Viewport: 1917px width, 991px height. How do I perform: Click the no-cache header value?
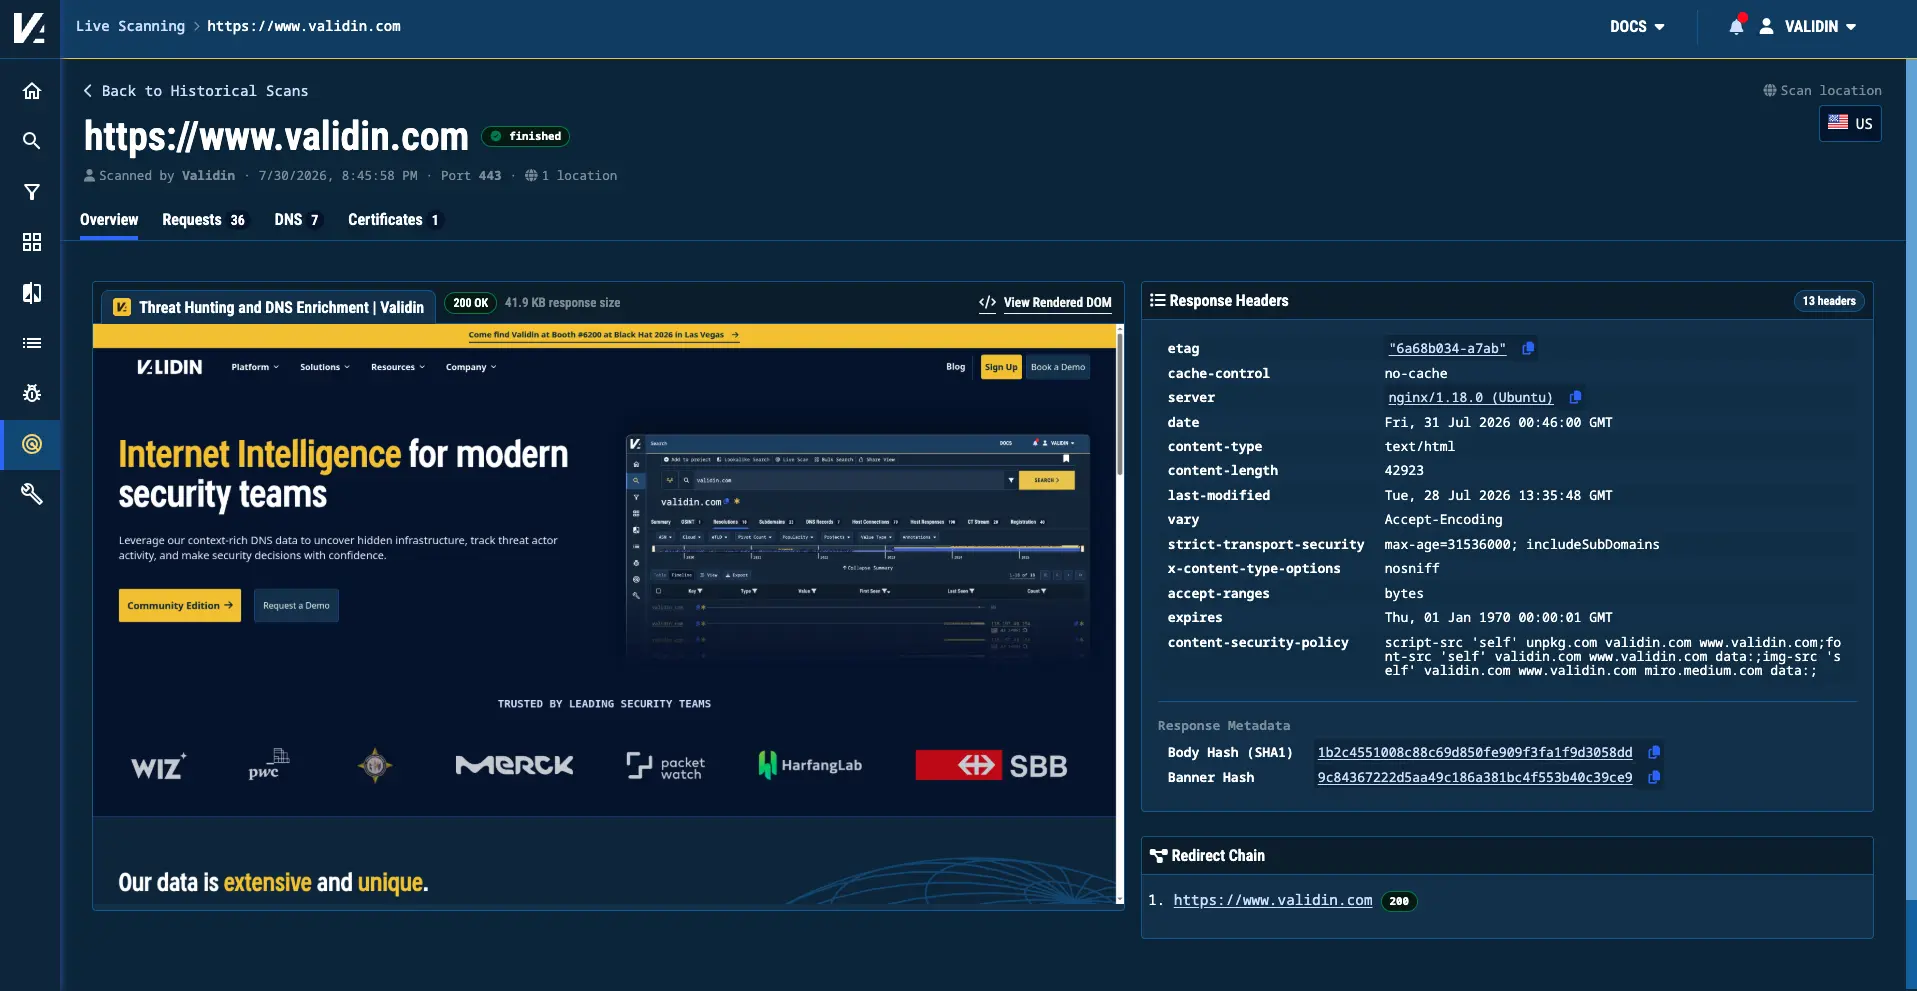click(x=1415, y=373)
